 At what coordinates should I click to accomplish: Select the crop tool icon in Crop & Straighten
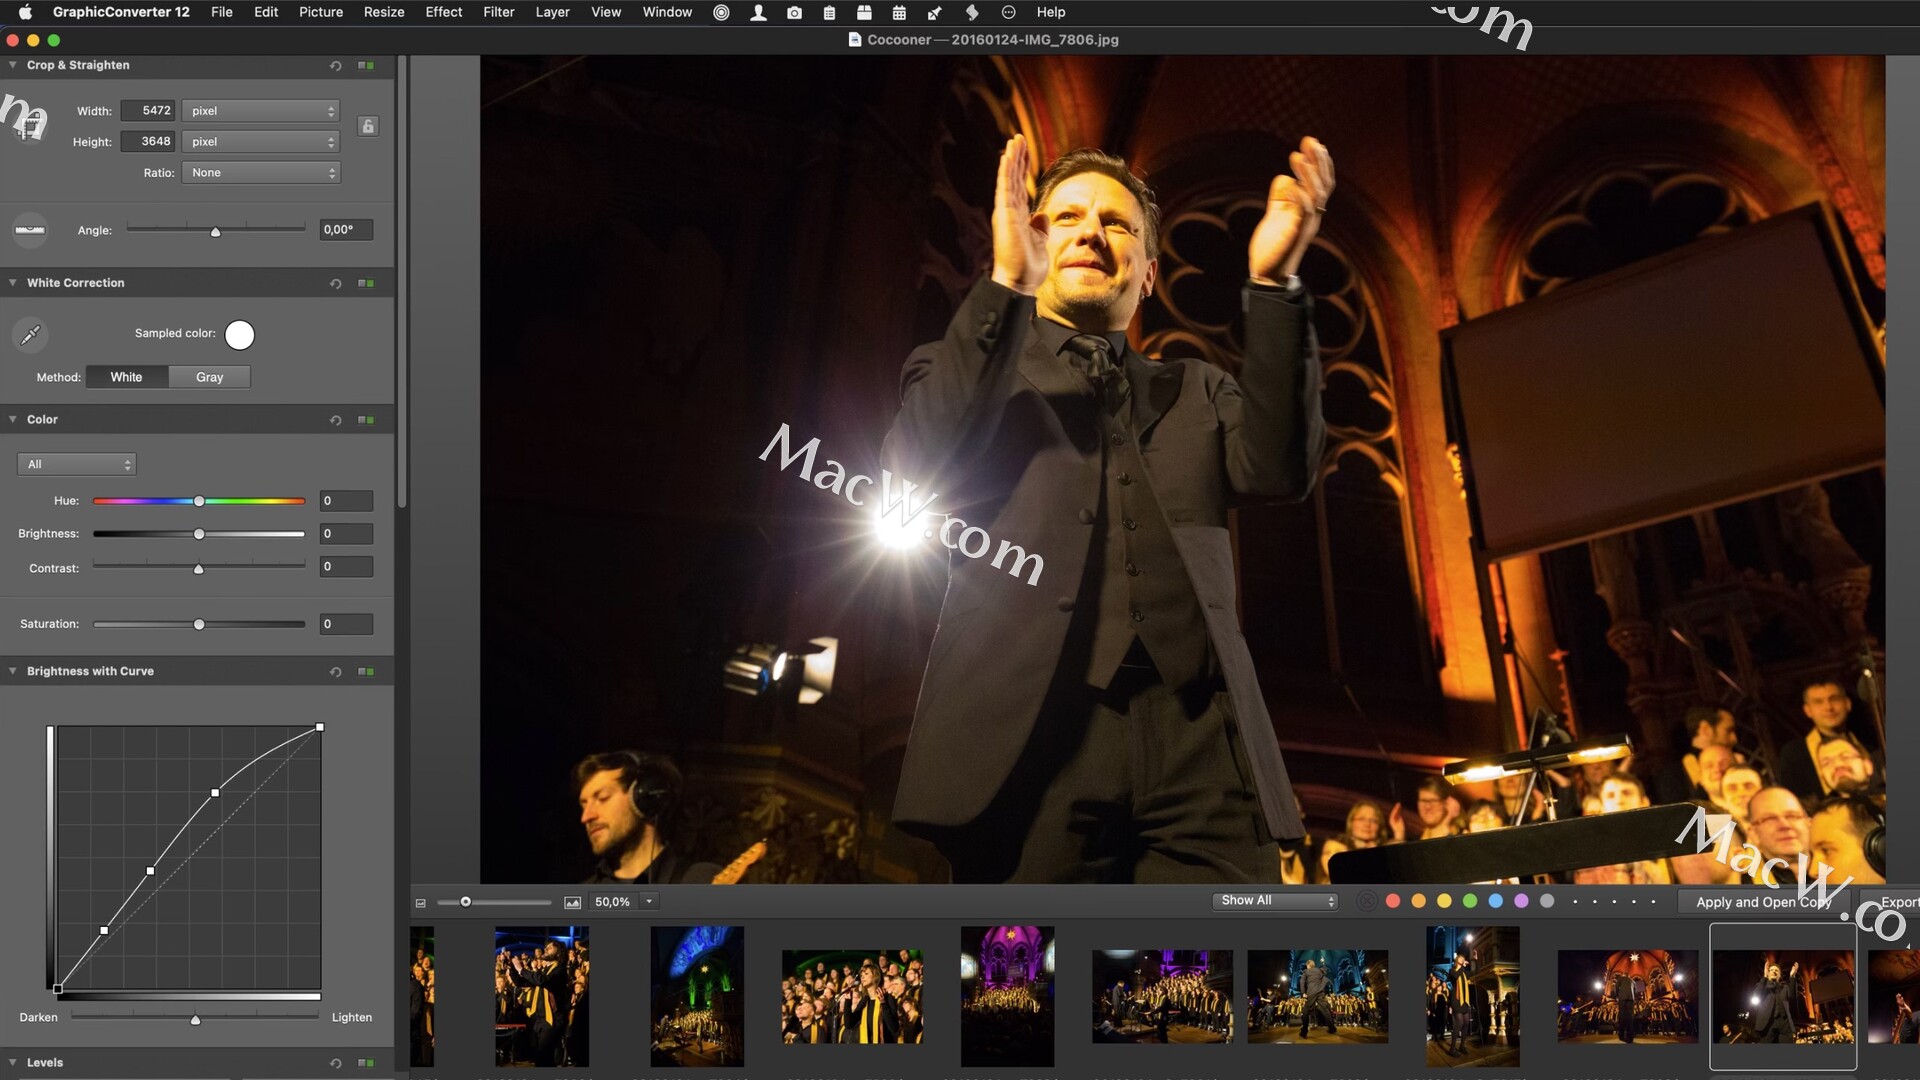30,125
